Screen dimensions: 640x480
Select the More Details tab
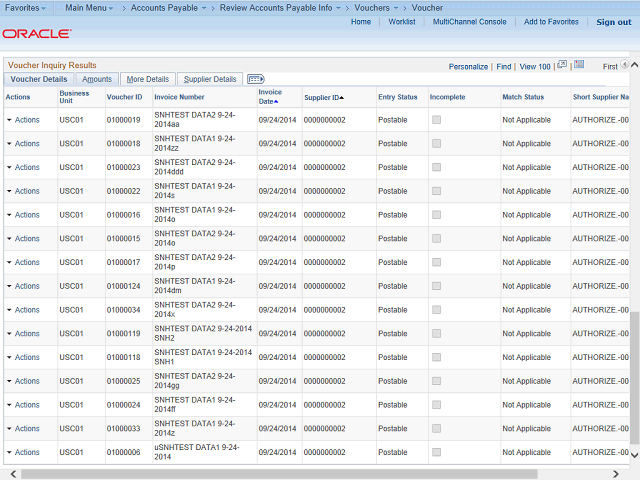(148, 79)
